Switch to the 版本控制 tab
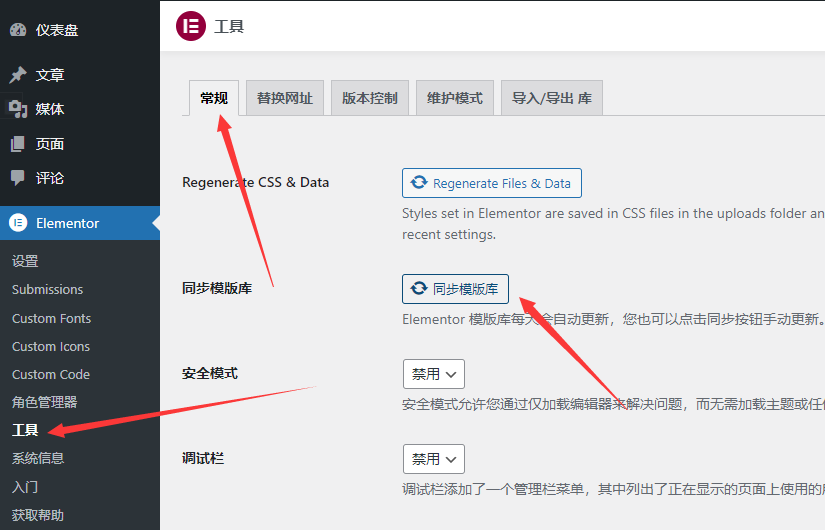Viewport: 825px width, 530px height. coord(370,98)
